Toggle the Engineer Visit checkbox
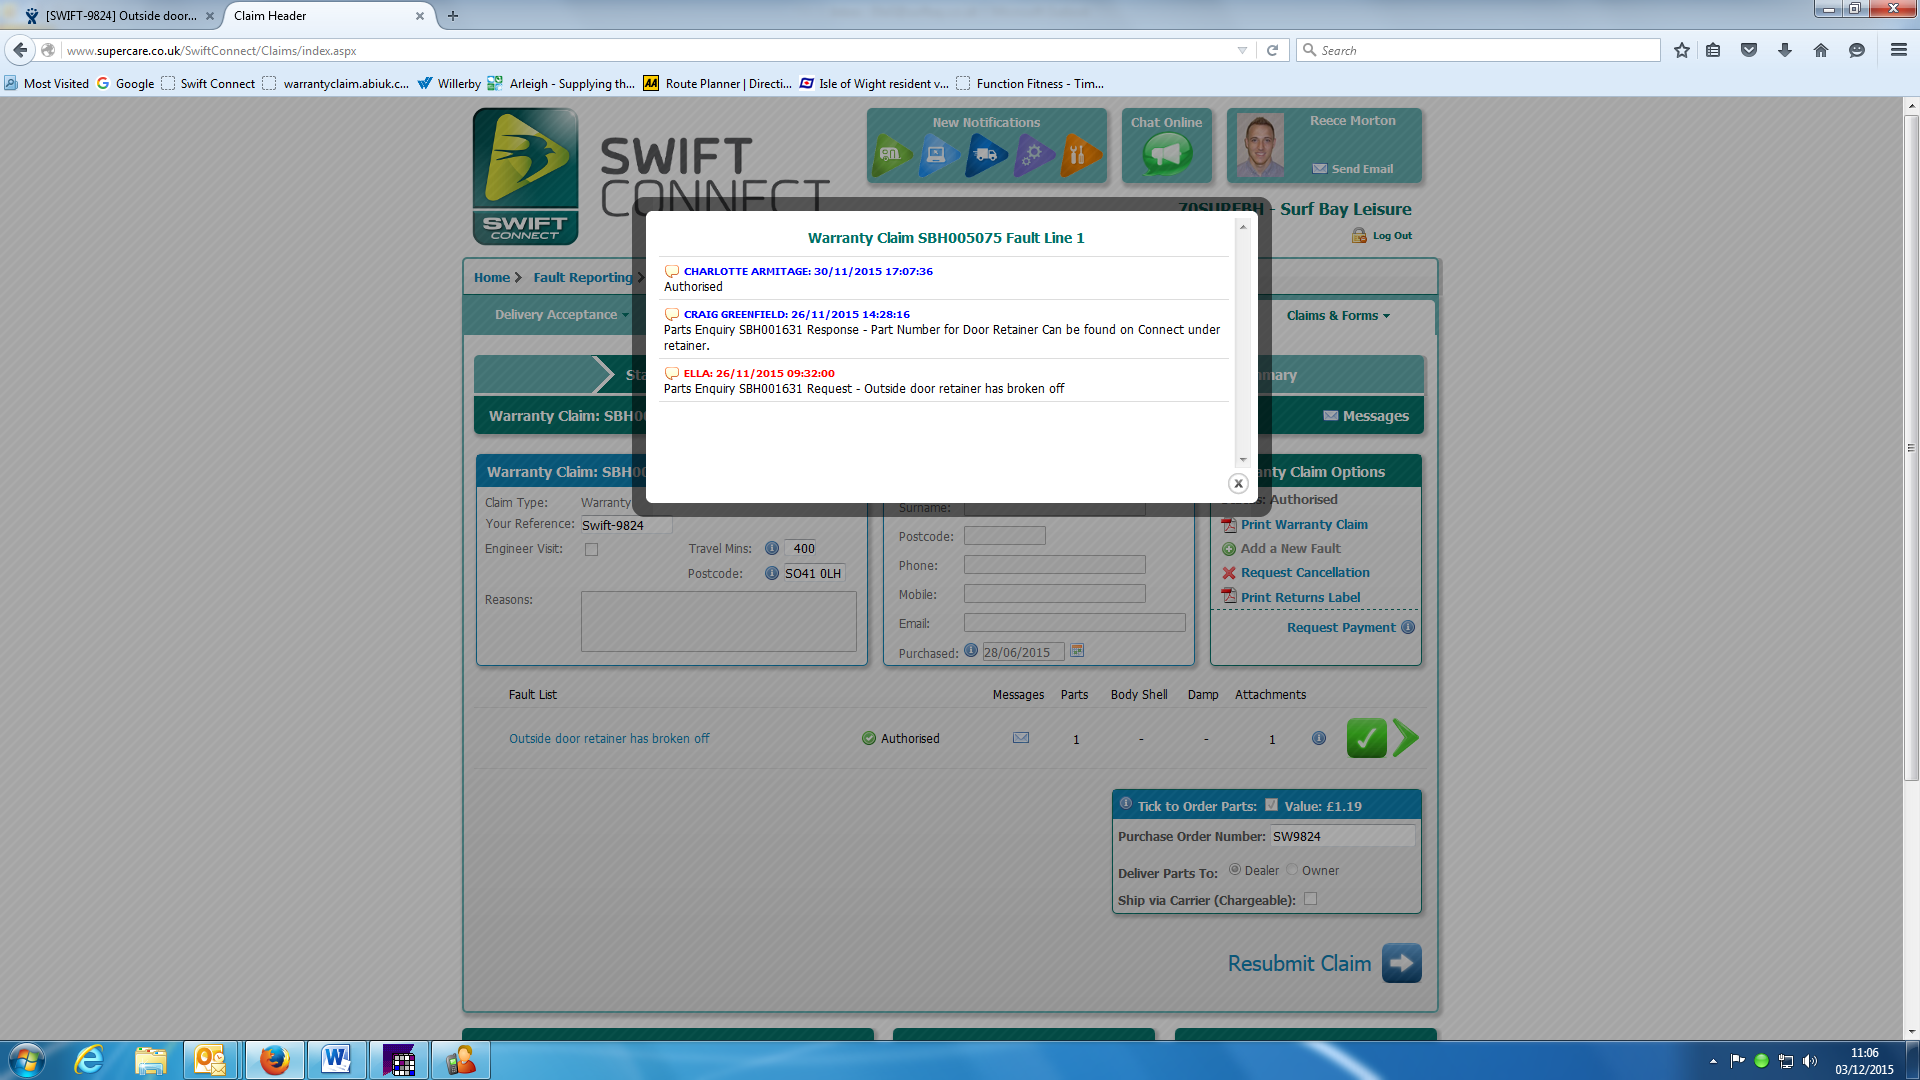 click(x=591, y=549)
